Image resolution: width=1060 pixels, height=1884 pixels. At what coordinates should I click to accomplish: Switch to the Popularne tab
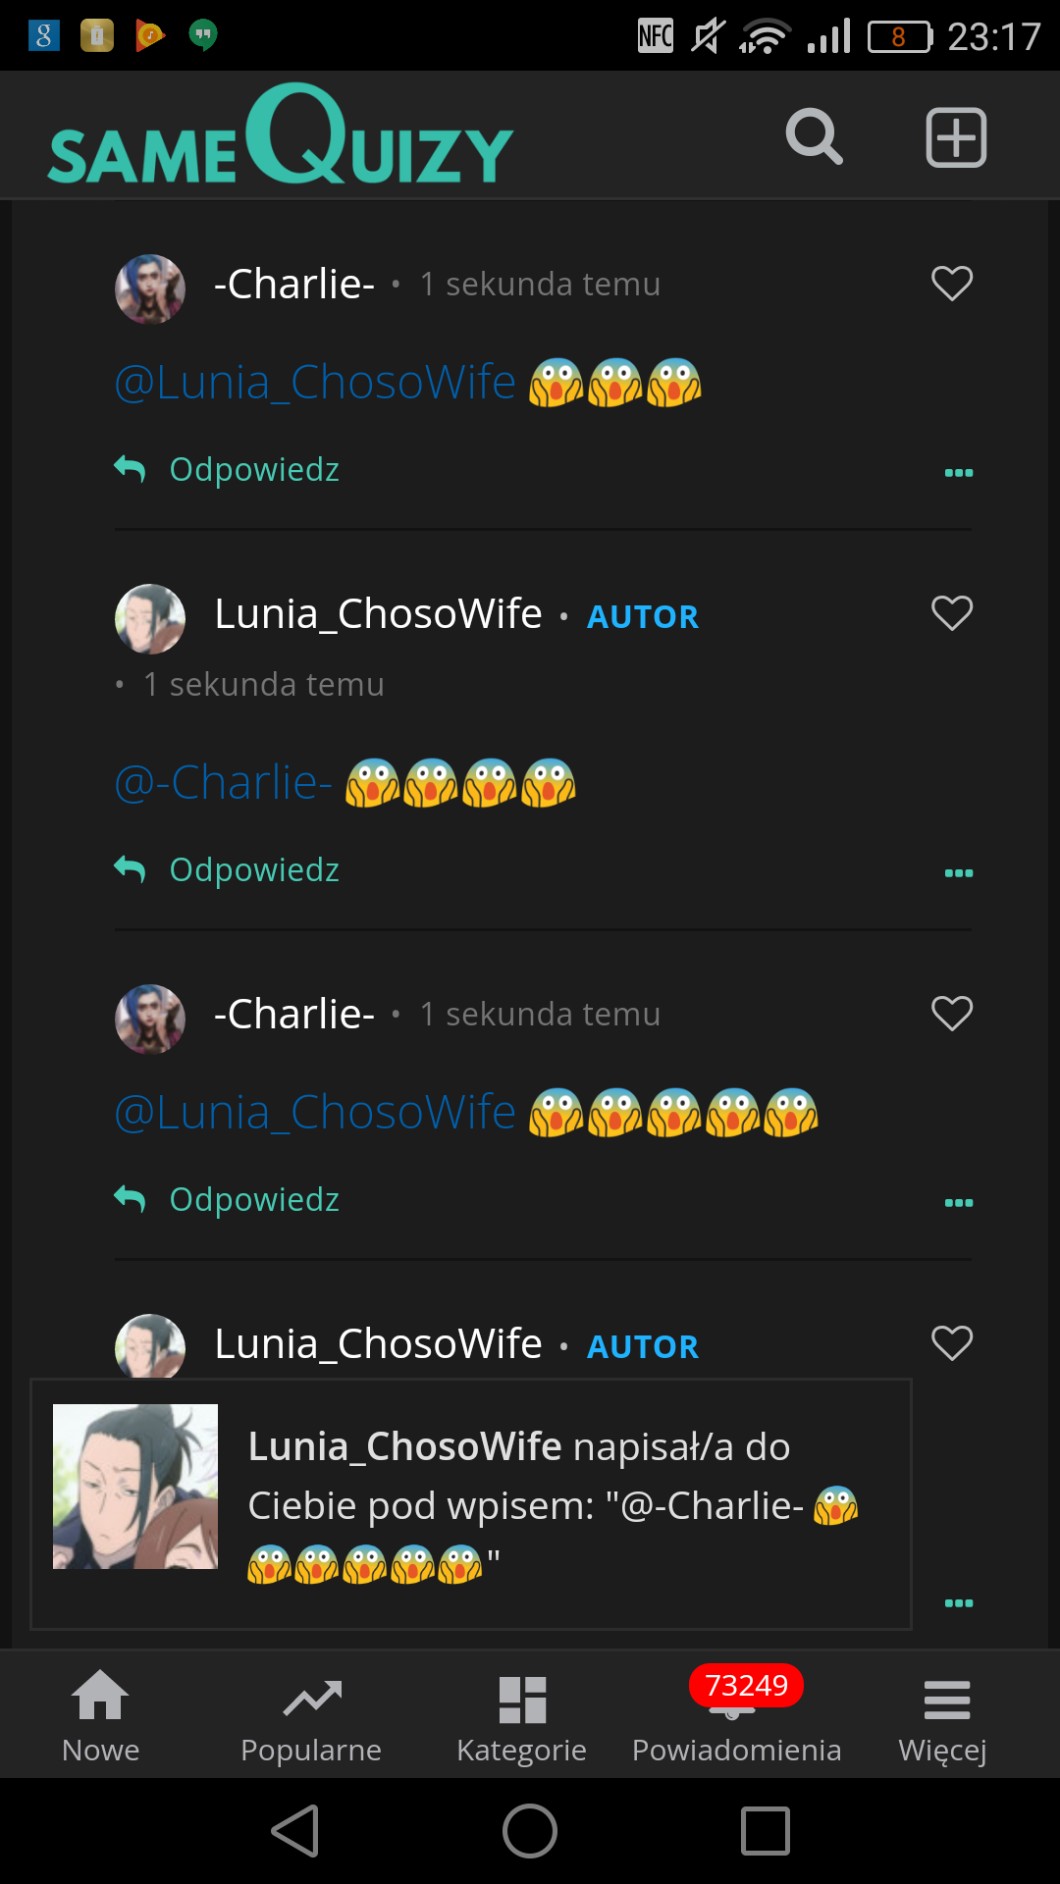coord(311,1716)
